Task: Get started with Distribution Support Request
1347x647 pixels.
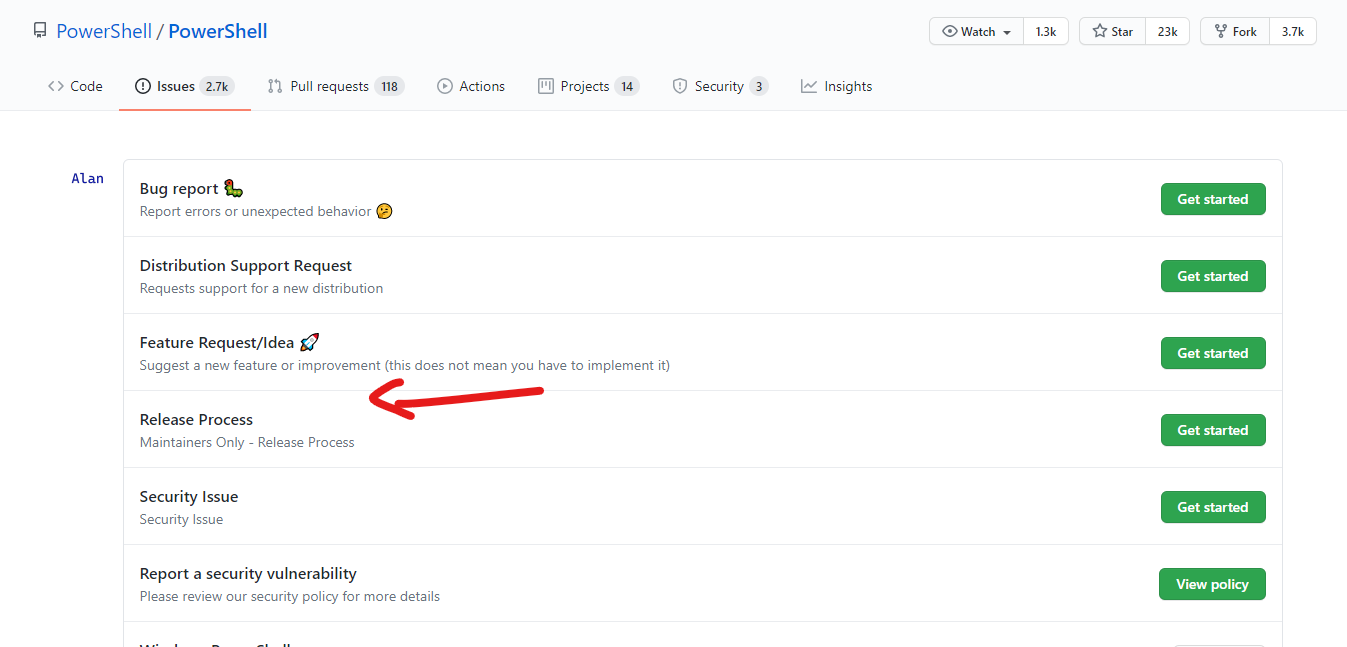Action: pyautogui.click(x=1213, y=276)
